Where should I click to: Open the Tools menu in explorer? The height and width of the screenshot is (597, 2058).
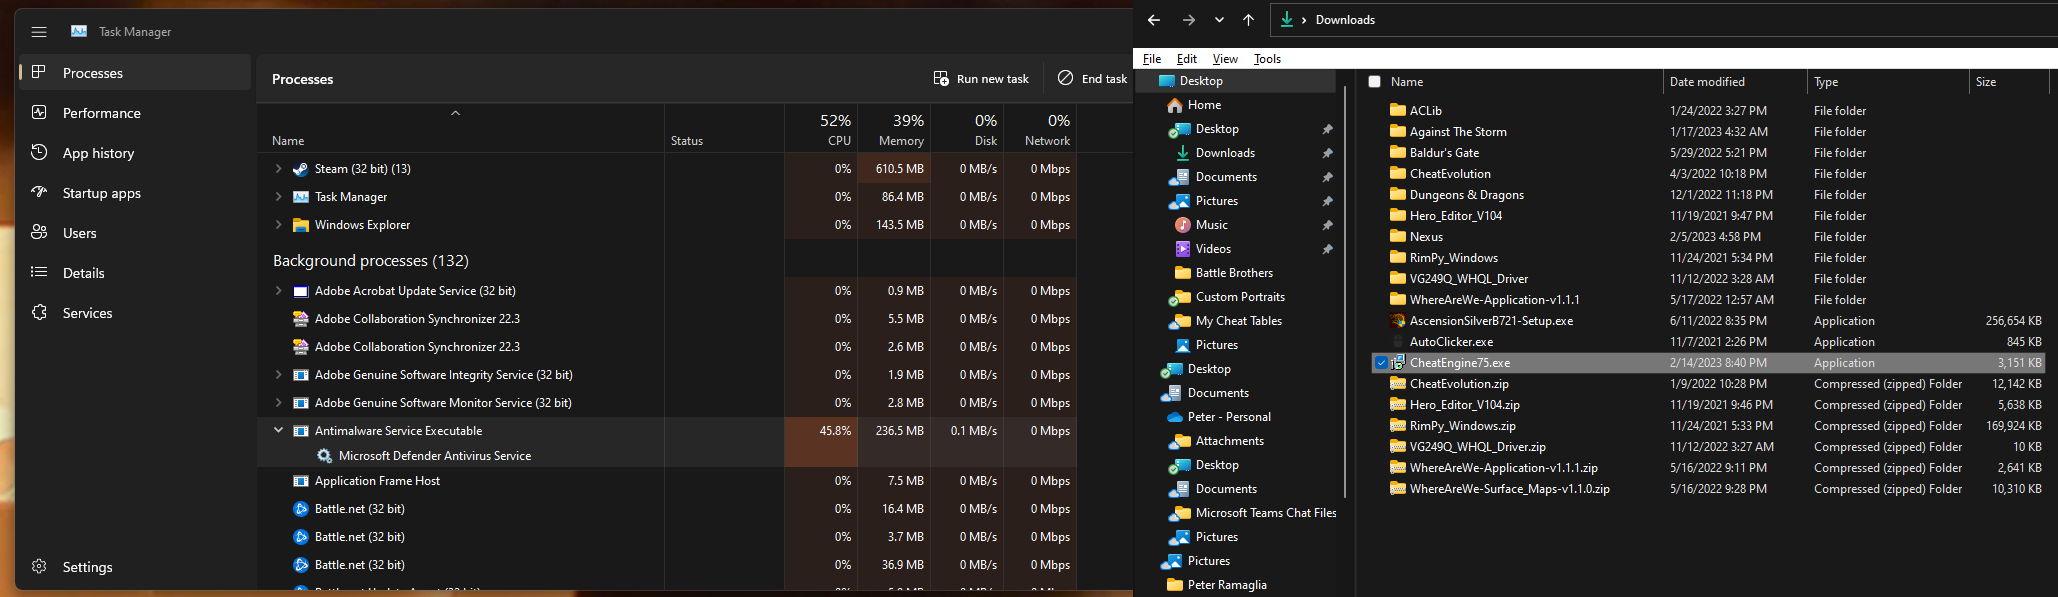click(1267, 59)
